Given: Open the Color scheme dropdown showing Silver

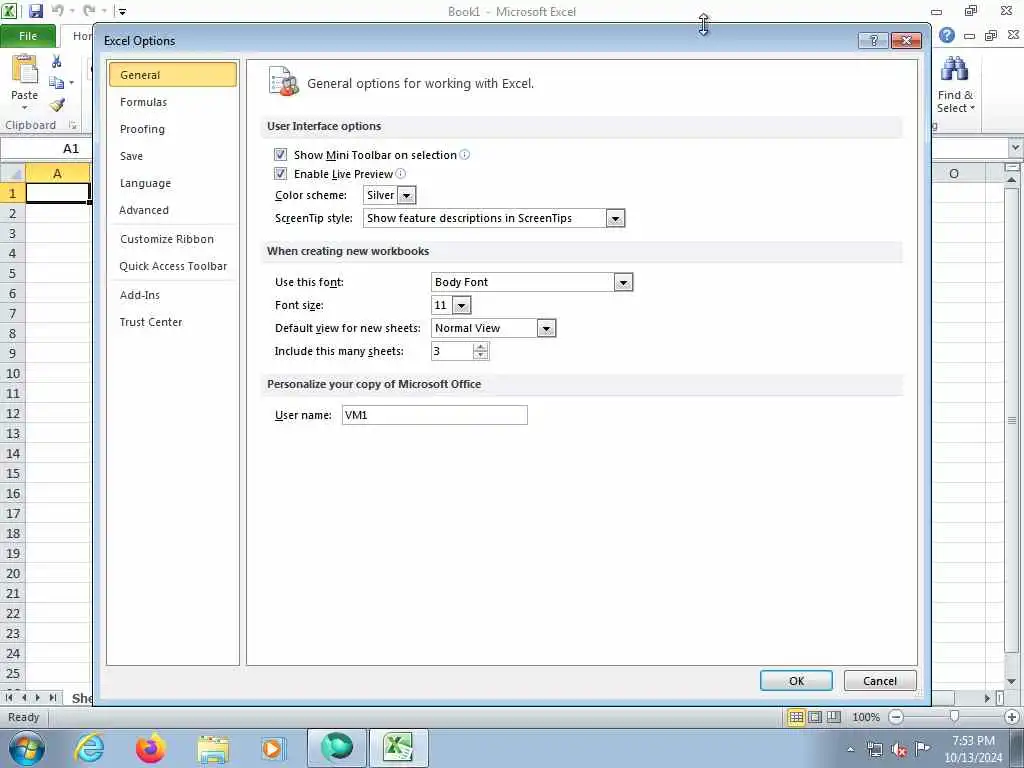Looking at the screenshot, I should [x=406, y=195].
